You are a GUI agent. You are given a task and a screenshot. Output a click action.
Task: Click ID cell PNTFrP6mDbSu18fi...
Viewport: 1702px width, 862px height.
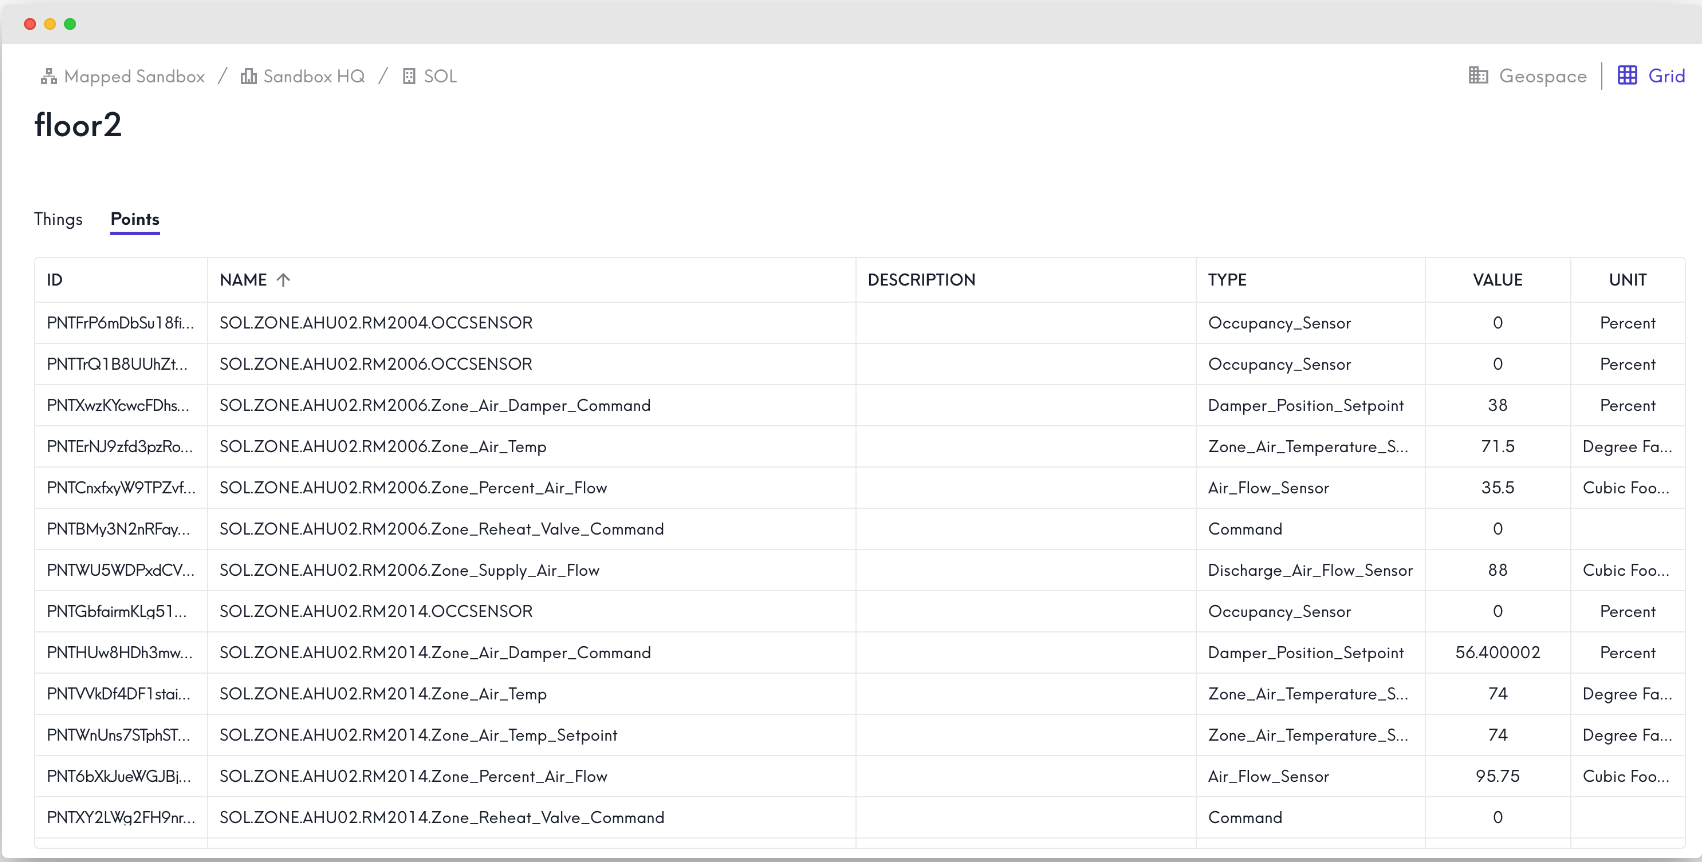coord(121,323)
